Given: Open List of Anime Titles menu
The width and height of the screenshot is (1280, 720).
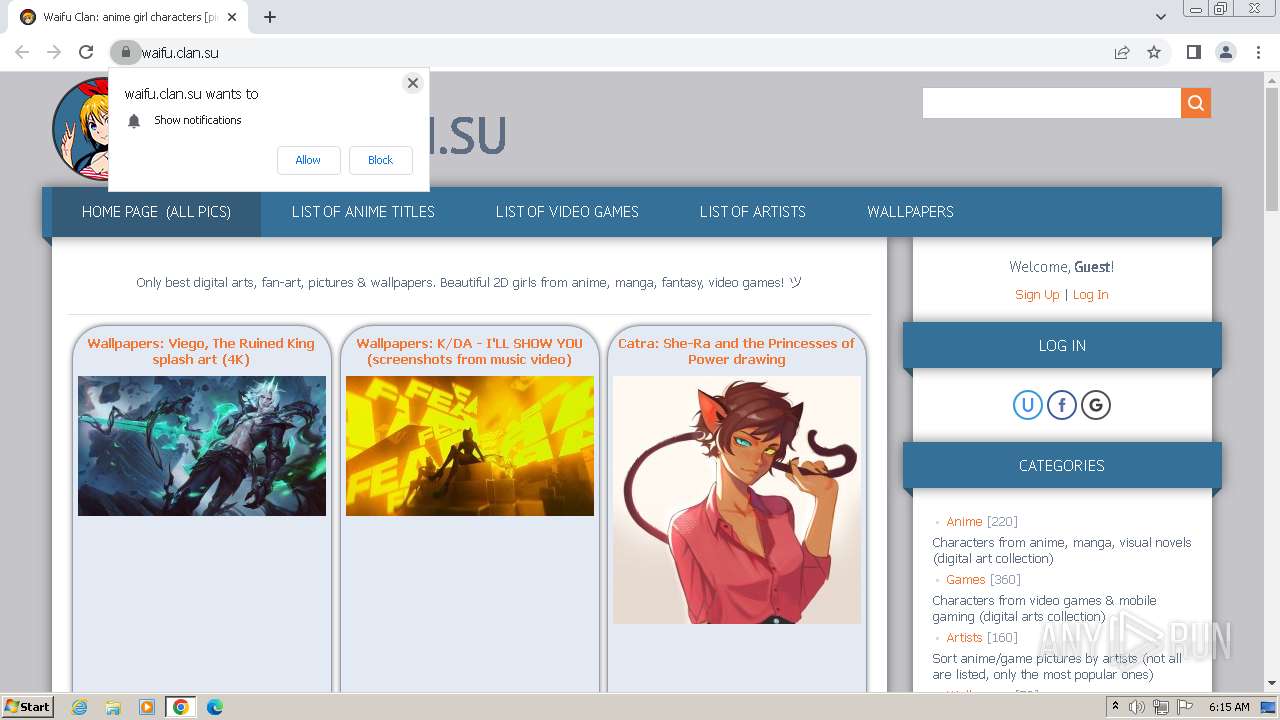Looking at the screenshot, I should [363, 212].
